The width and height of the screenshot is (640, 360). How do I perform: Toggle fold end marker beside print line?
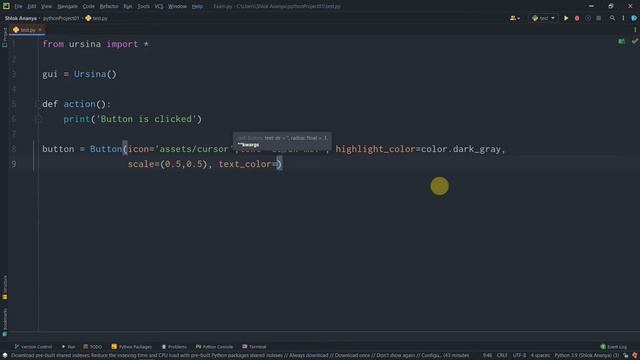(x=38, y=119)
